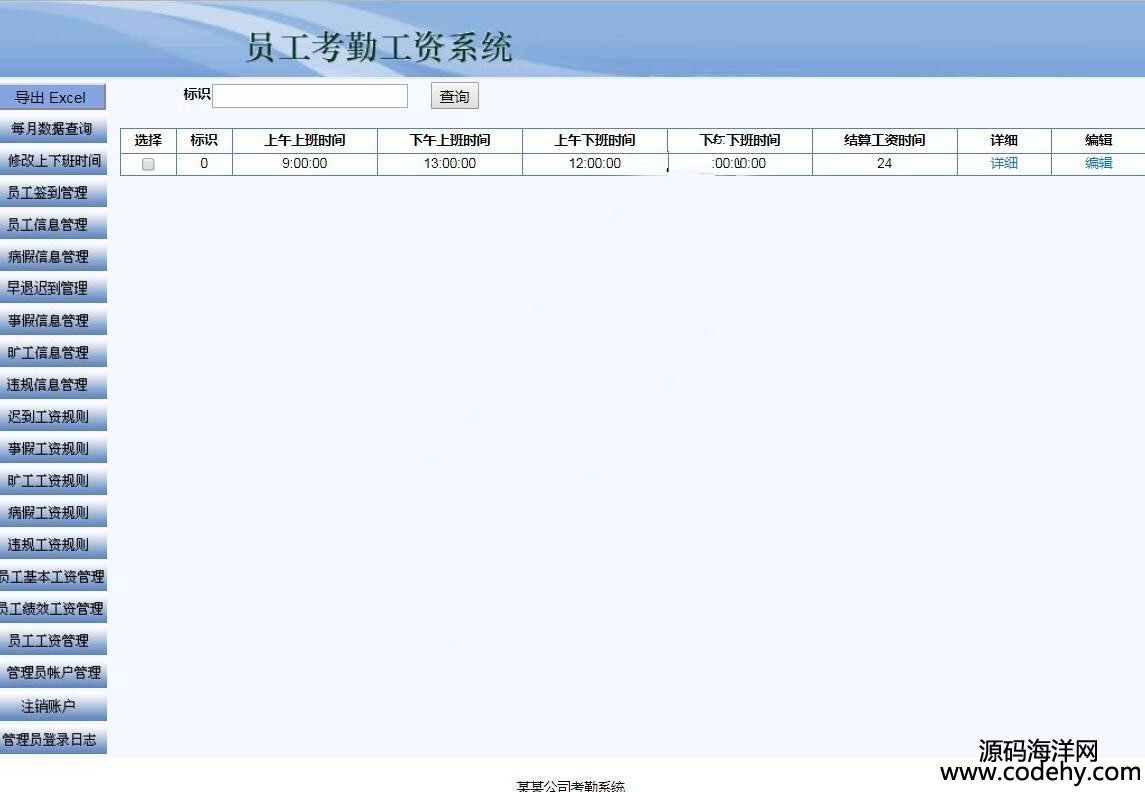Screen dimensions: 1145x792
Task: Select 员工工资管理 menu item
Action: tap(53, 642)
